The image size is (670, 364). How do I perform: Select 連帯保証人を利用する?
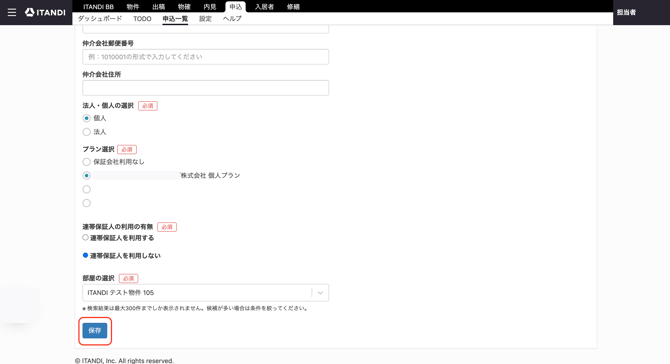coord(85,238)
